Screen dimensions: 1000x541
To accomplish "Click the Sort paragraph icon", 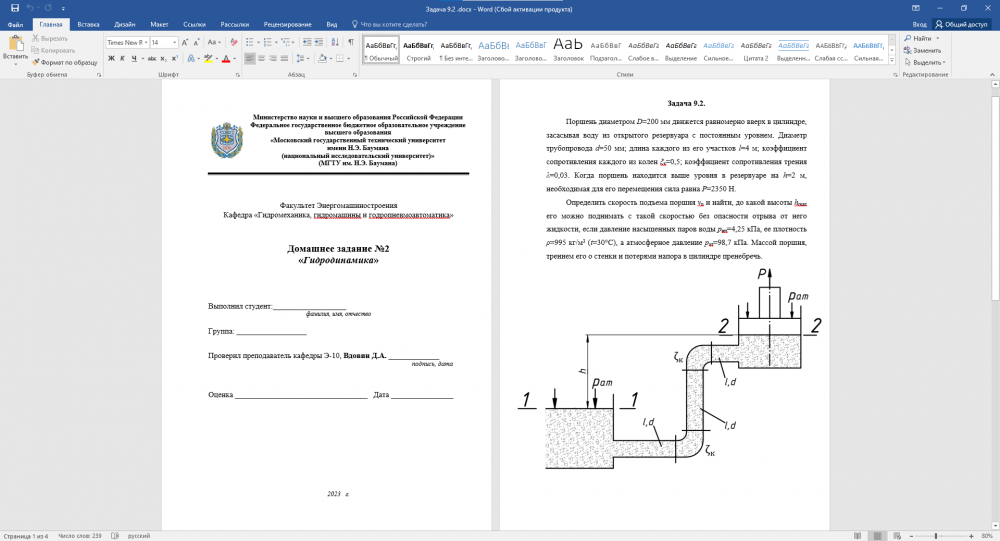I will click(x=335, y=43).
